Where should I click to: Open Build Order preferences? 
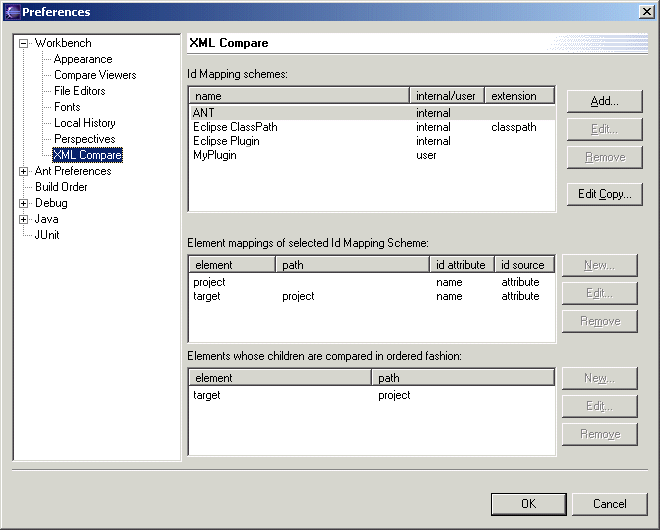pyautogui.click(x=61, y=187)
